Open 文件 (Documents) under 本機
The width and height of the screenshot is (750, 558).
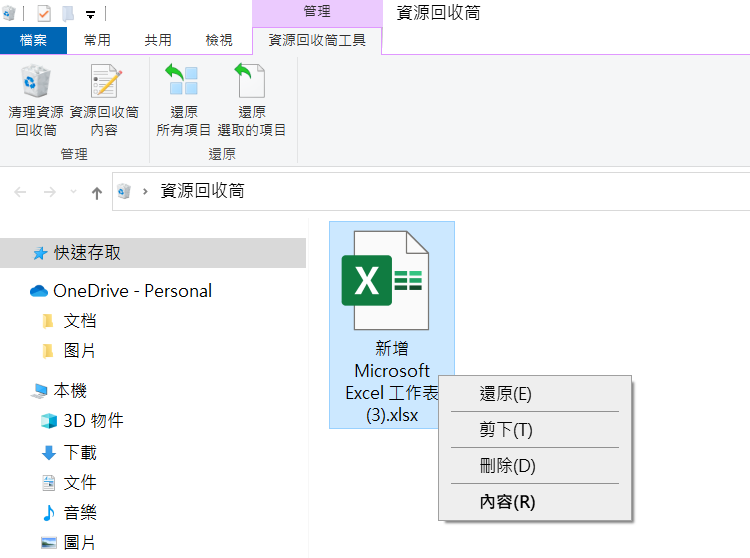coord(80,482)
